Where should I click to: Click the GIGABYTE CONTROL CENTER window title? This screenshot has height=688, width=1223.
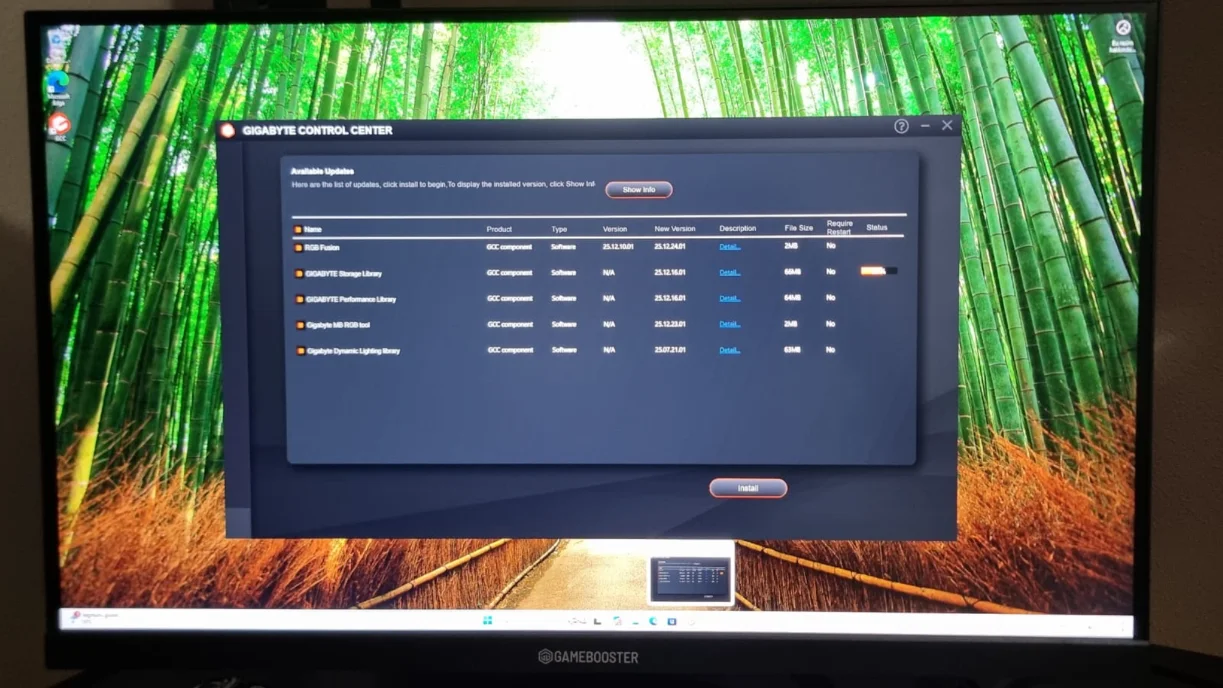coord(317,130)
